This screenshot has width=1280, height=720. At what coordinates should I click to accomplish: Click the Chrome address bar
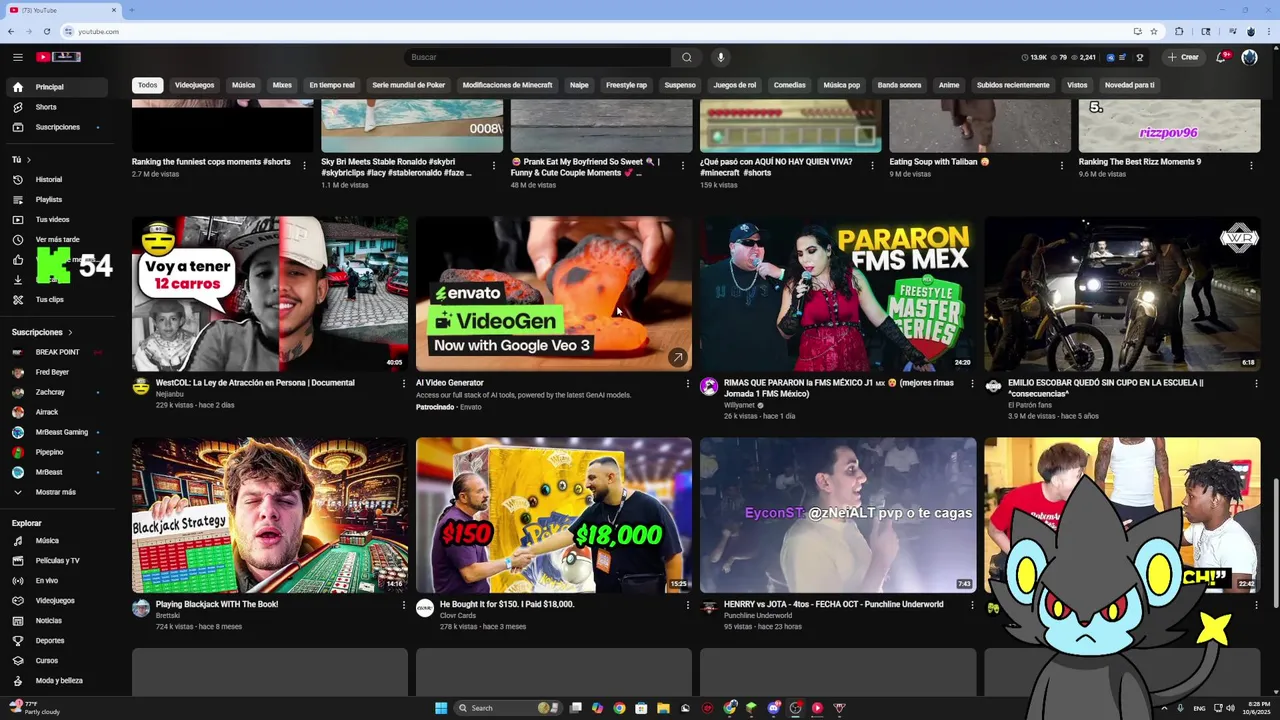pyautogui.click(x=600, y=31)
